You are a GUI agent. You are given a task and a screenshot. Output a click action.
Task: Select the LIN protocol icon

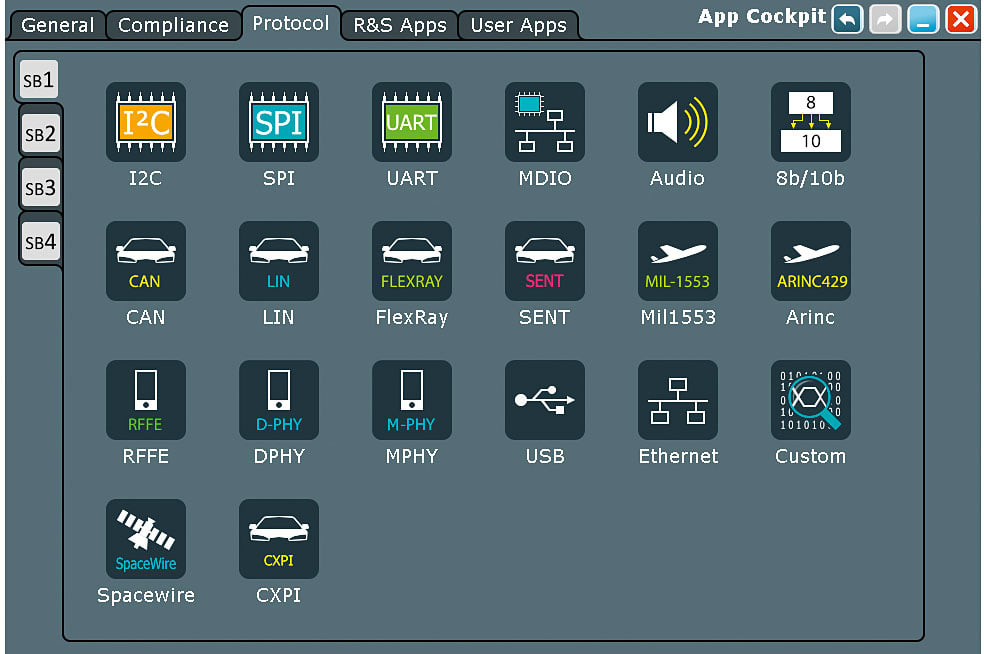pyautogui.click(x=278, y=261)
